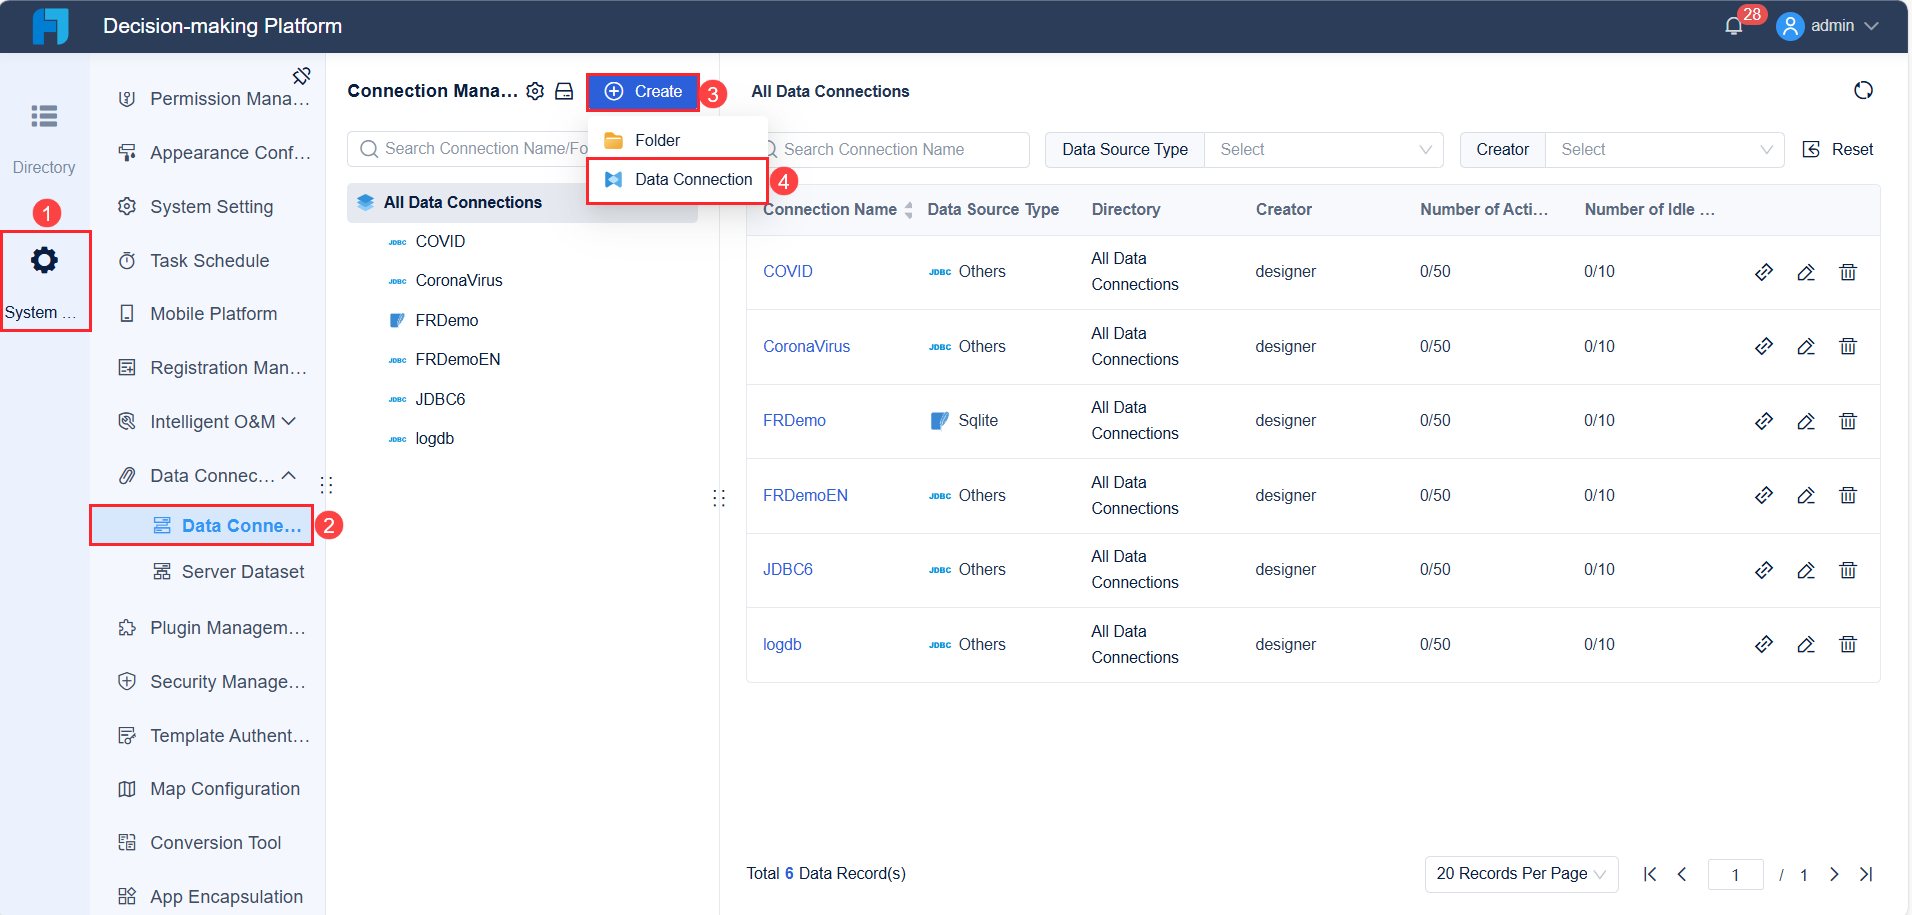The width and height of the screenshot is (1912, 915).
Task: Go to the next page
Action: click(1834, 874)
